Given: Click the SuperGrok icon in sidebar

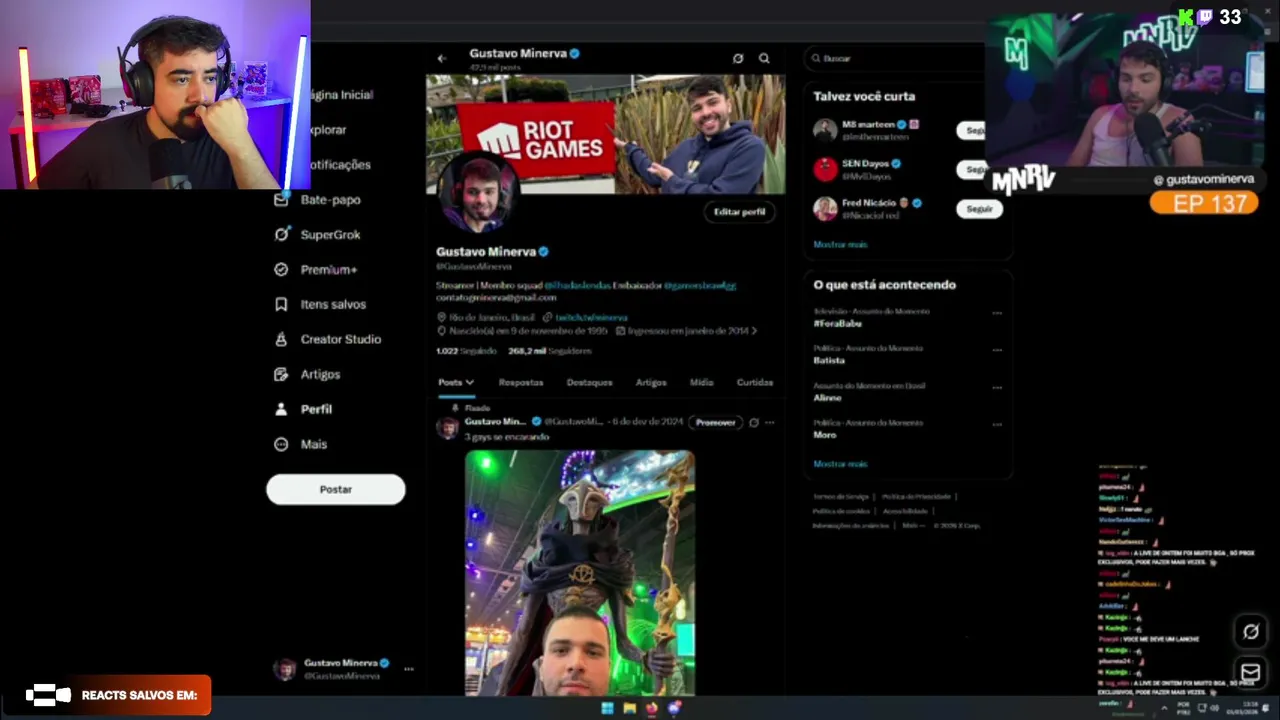Looking at the screenshot, I should (x=281, y=235).
